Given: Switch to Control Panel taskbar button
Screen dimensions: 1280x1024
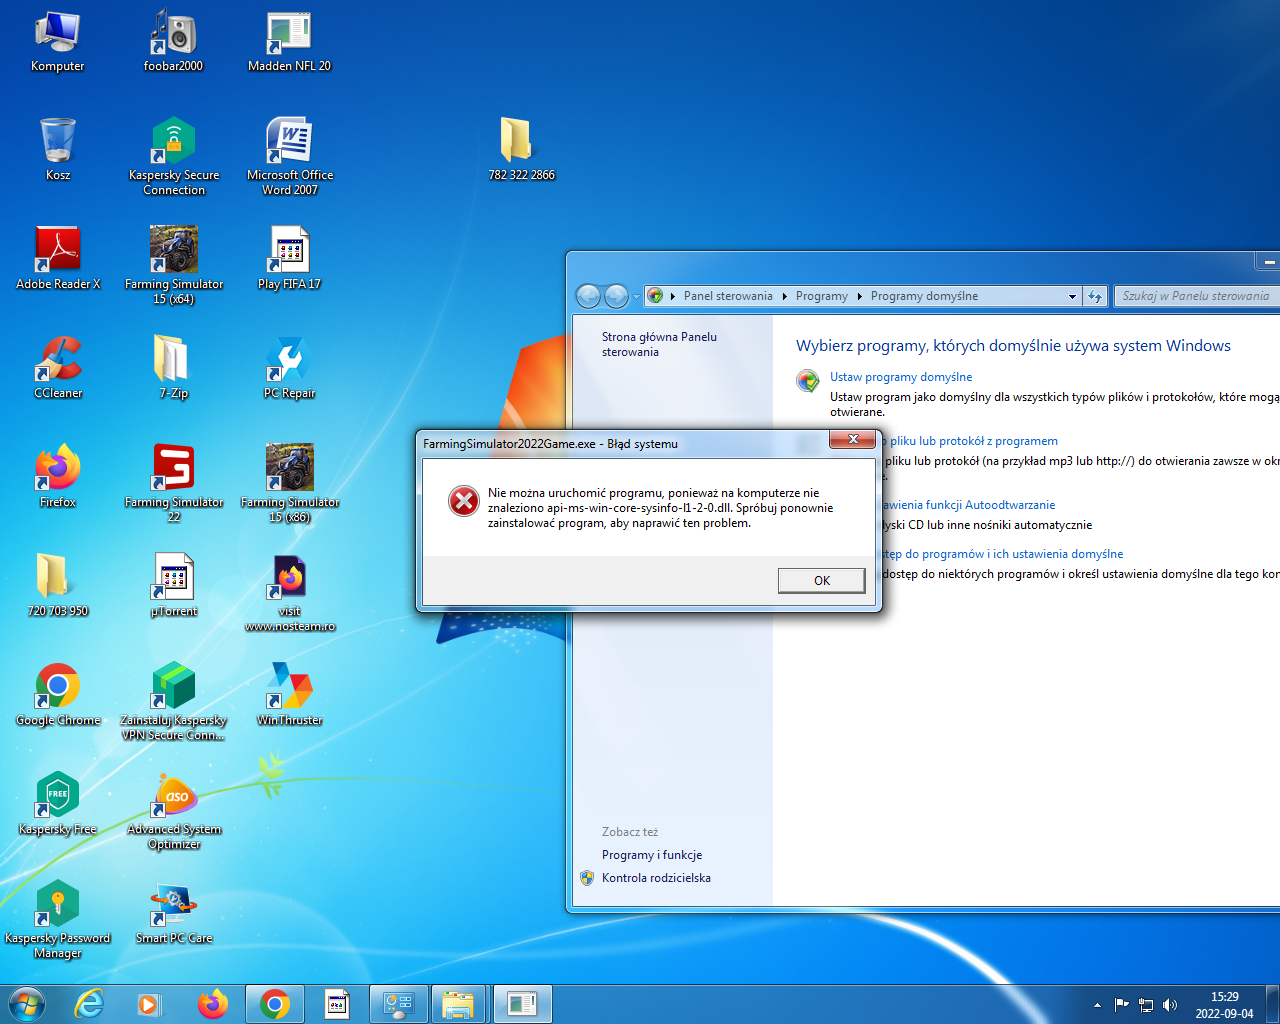Looking at the screenshot, I should pyautogui.click(x=398, y=1004).
